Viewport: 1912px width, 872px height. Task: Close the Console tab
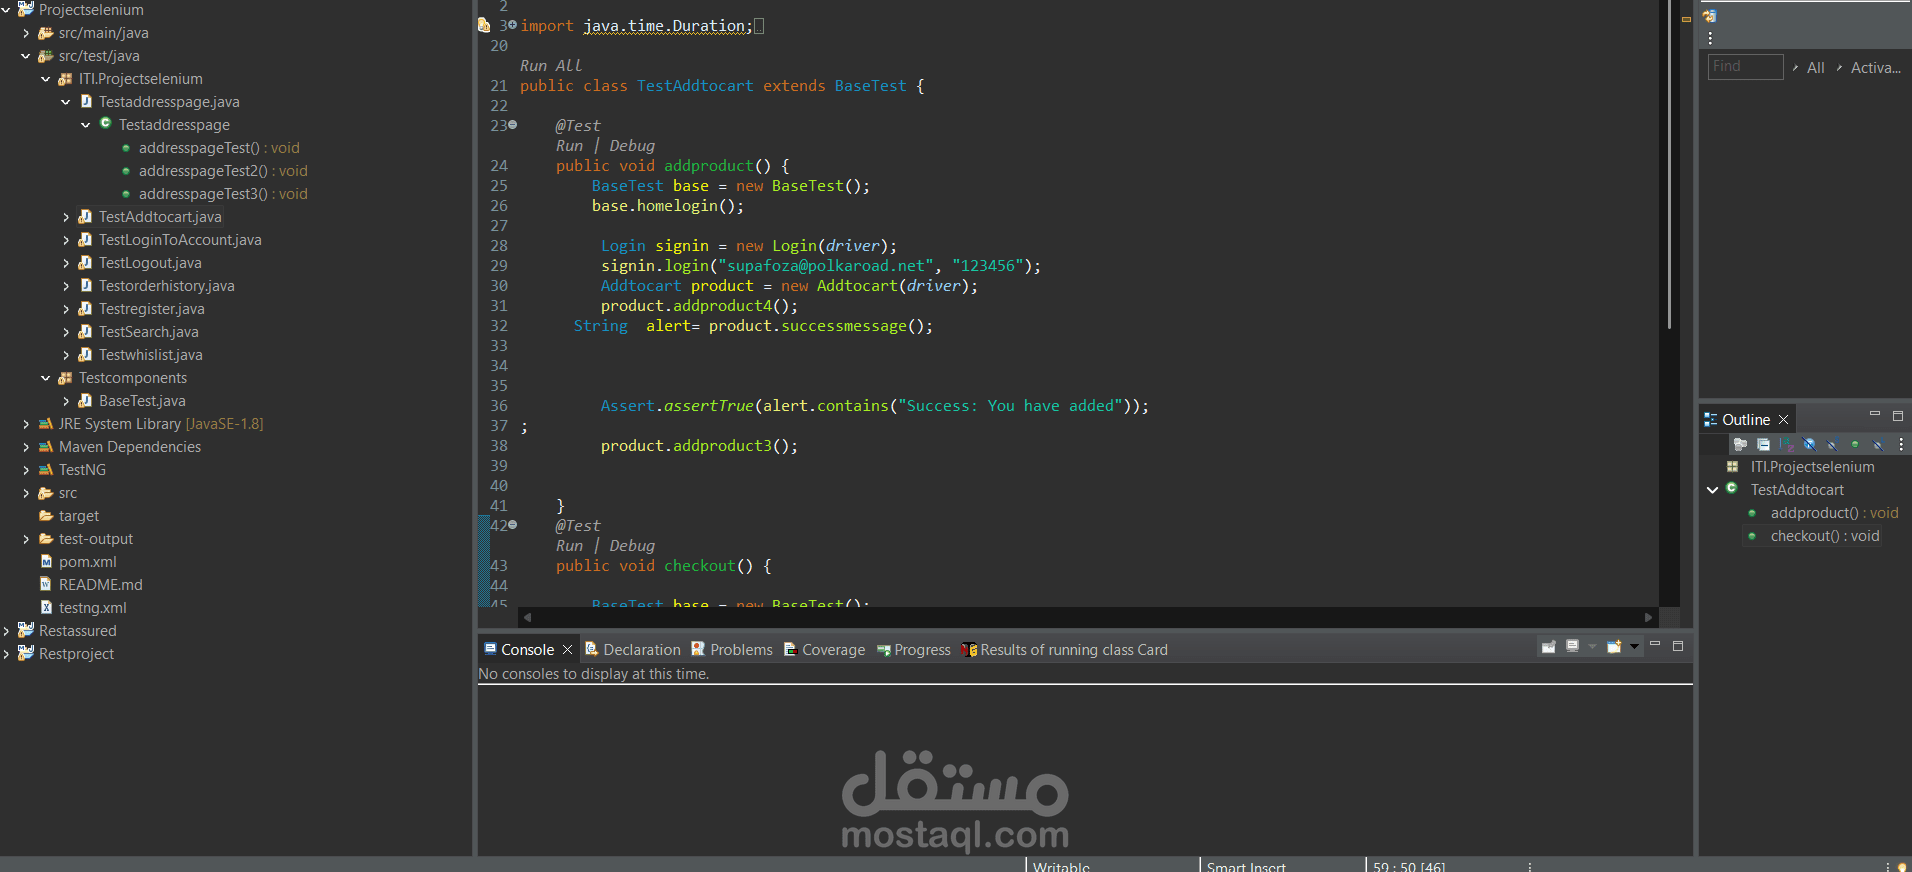pos(567,650)
